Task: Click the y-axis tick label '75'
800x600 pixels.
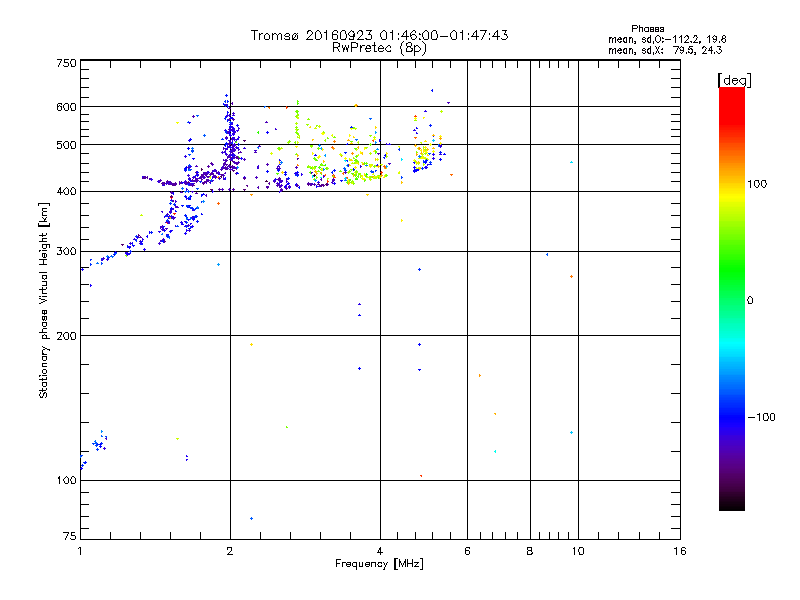Action: (69, 536)
